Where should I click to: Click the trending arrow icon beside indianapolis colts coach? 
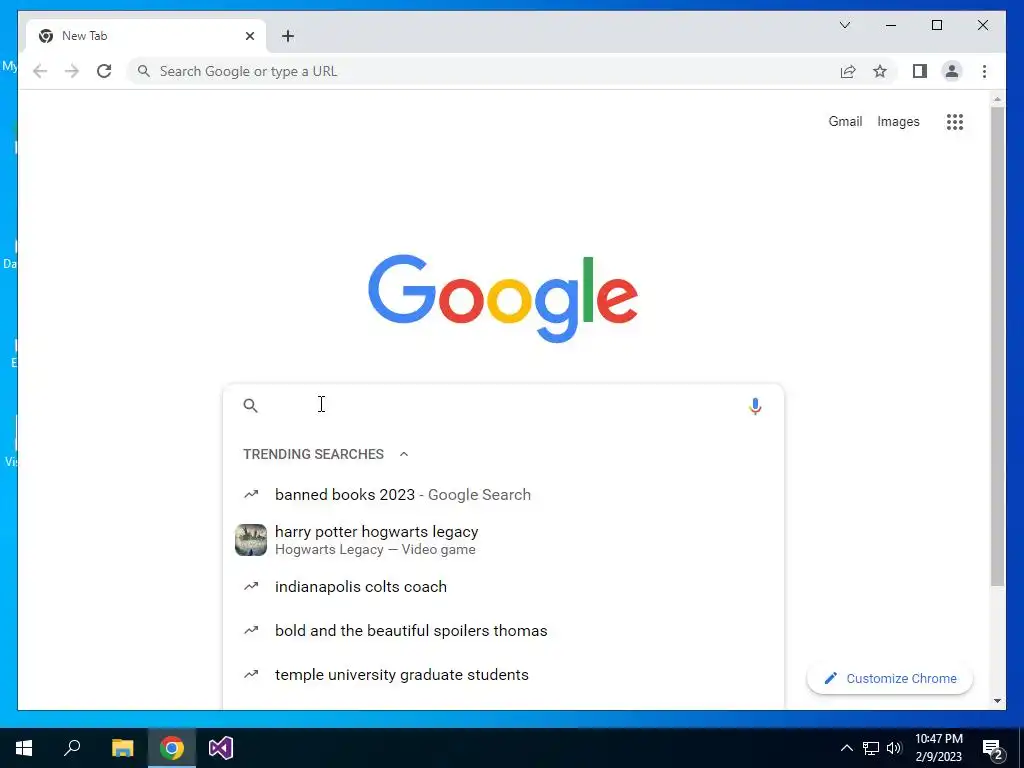251,586
